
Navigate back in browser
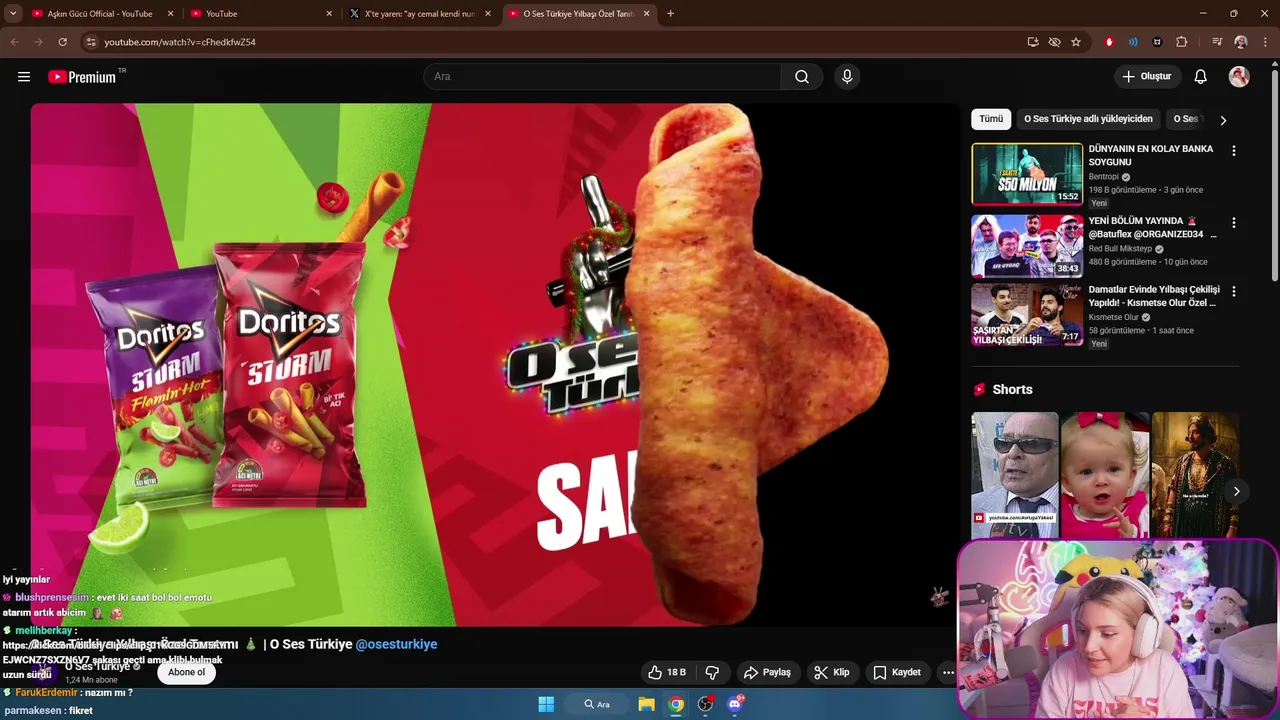(14, 42)
